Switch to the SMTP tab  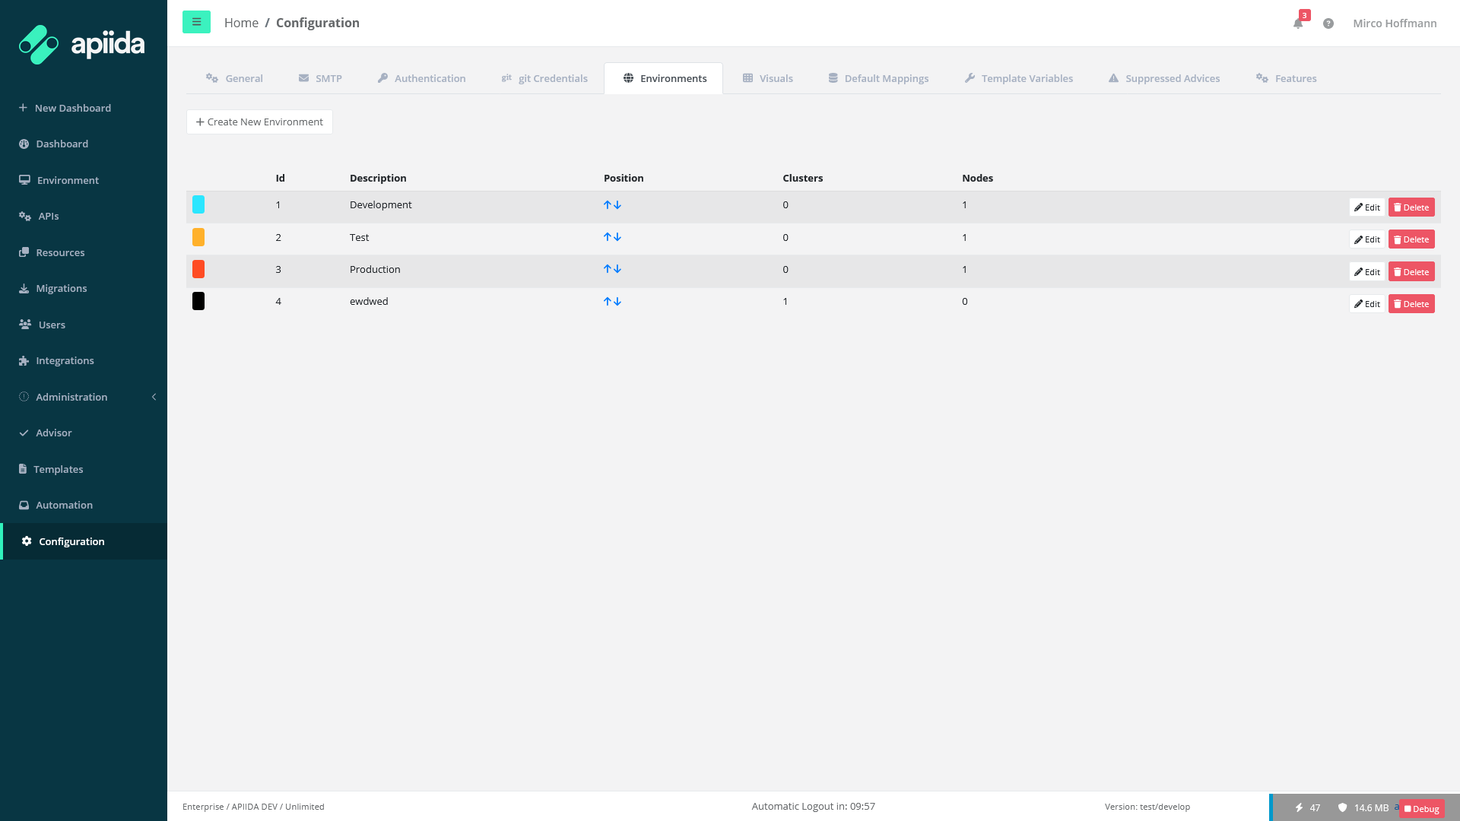(320, 77)
